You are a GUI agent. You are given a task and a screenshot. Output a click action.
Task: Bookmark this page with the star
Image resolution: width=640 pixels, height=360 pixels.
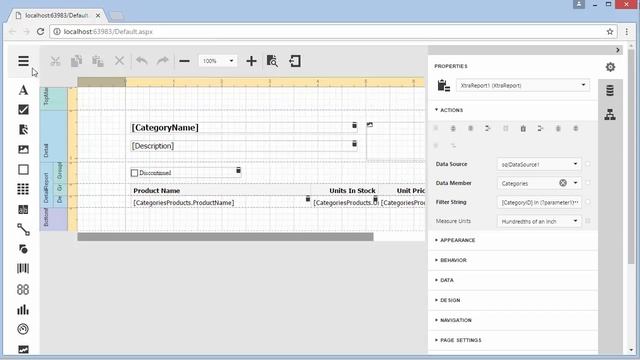(x=610, y=31)
